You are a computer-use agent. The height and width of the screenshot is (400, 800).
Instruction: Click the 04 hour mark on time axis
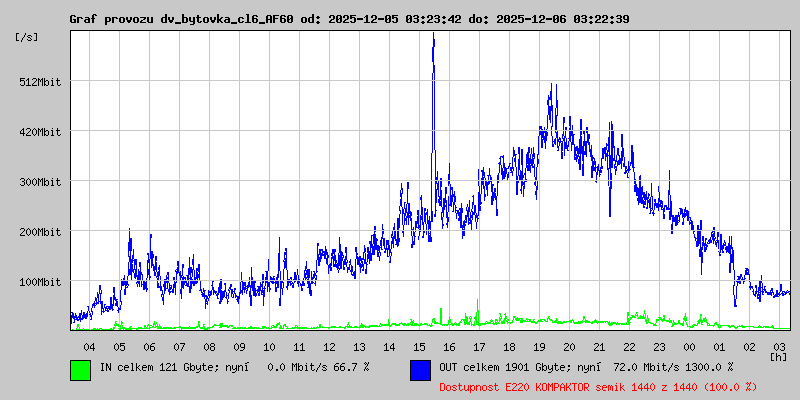[89, 346]
